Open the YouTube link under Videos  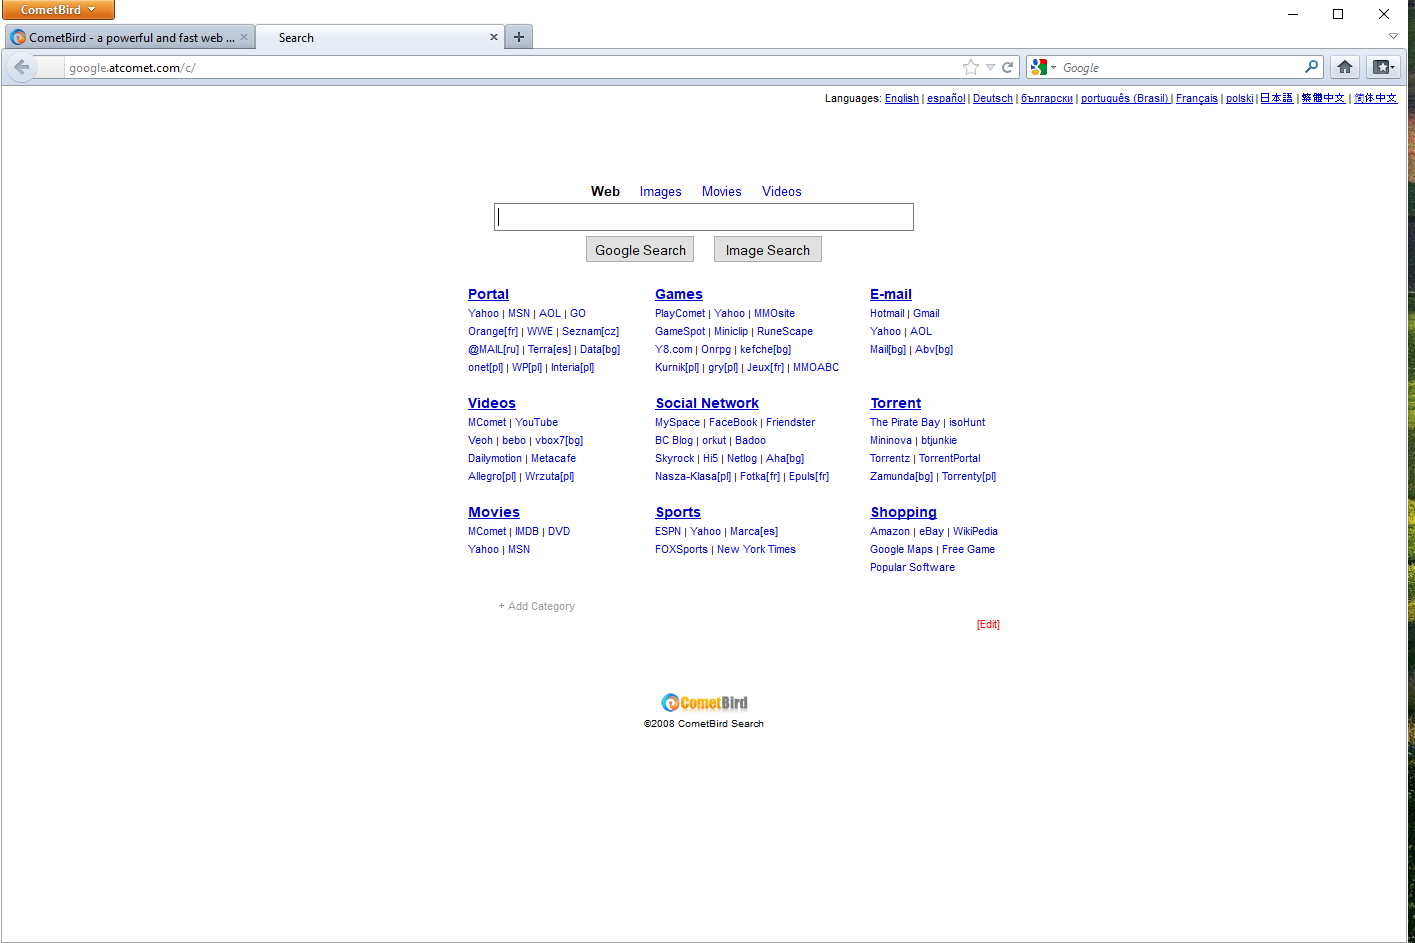pos(536,422)
